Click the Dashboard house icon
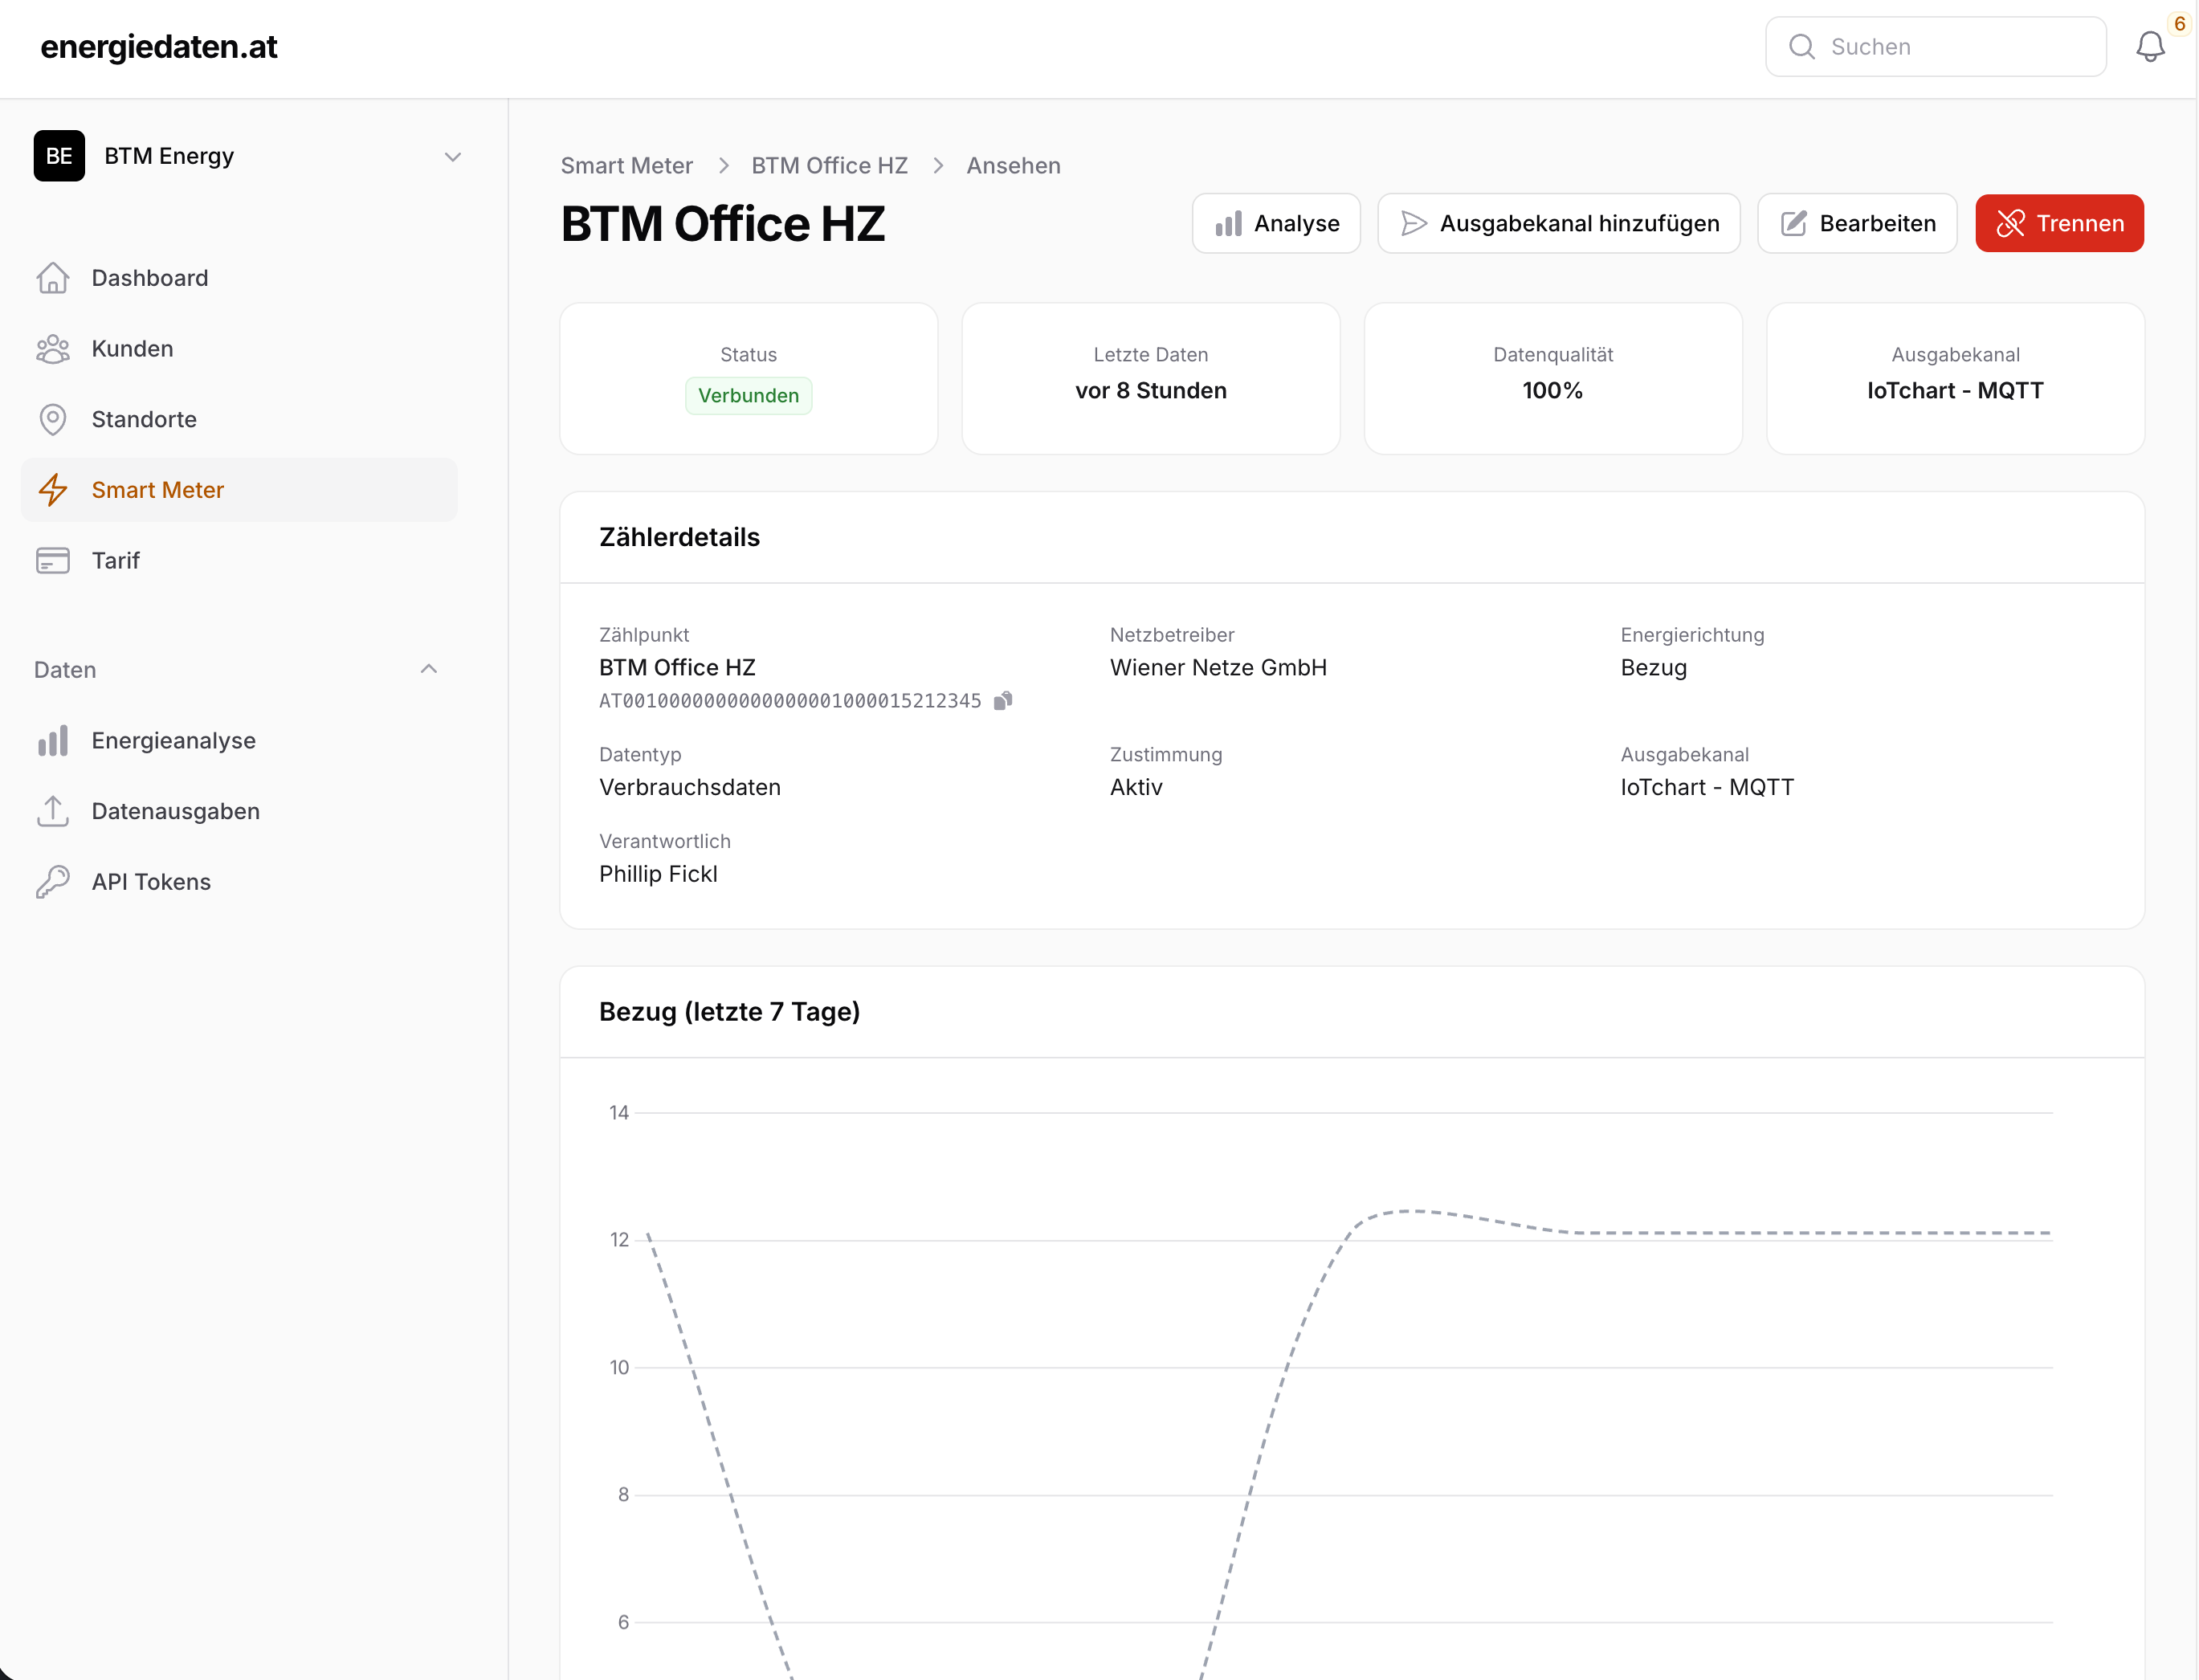 click(52, 278)
